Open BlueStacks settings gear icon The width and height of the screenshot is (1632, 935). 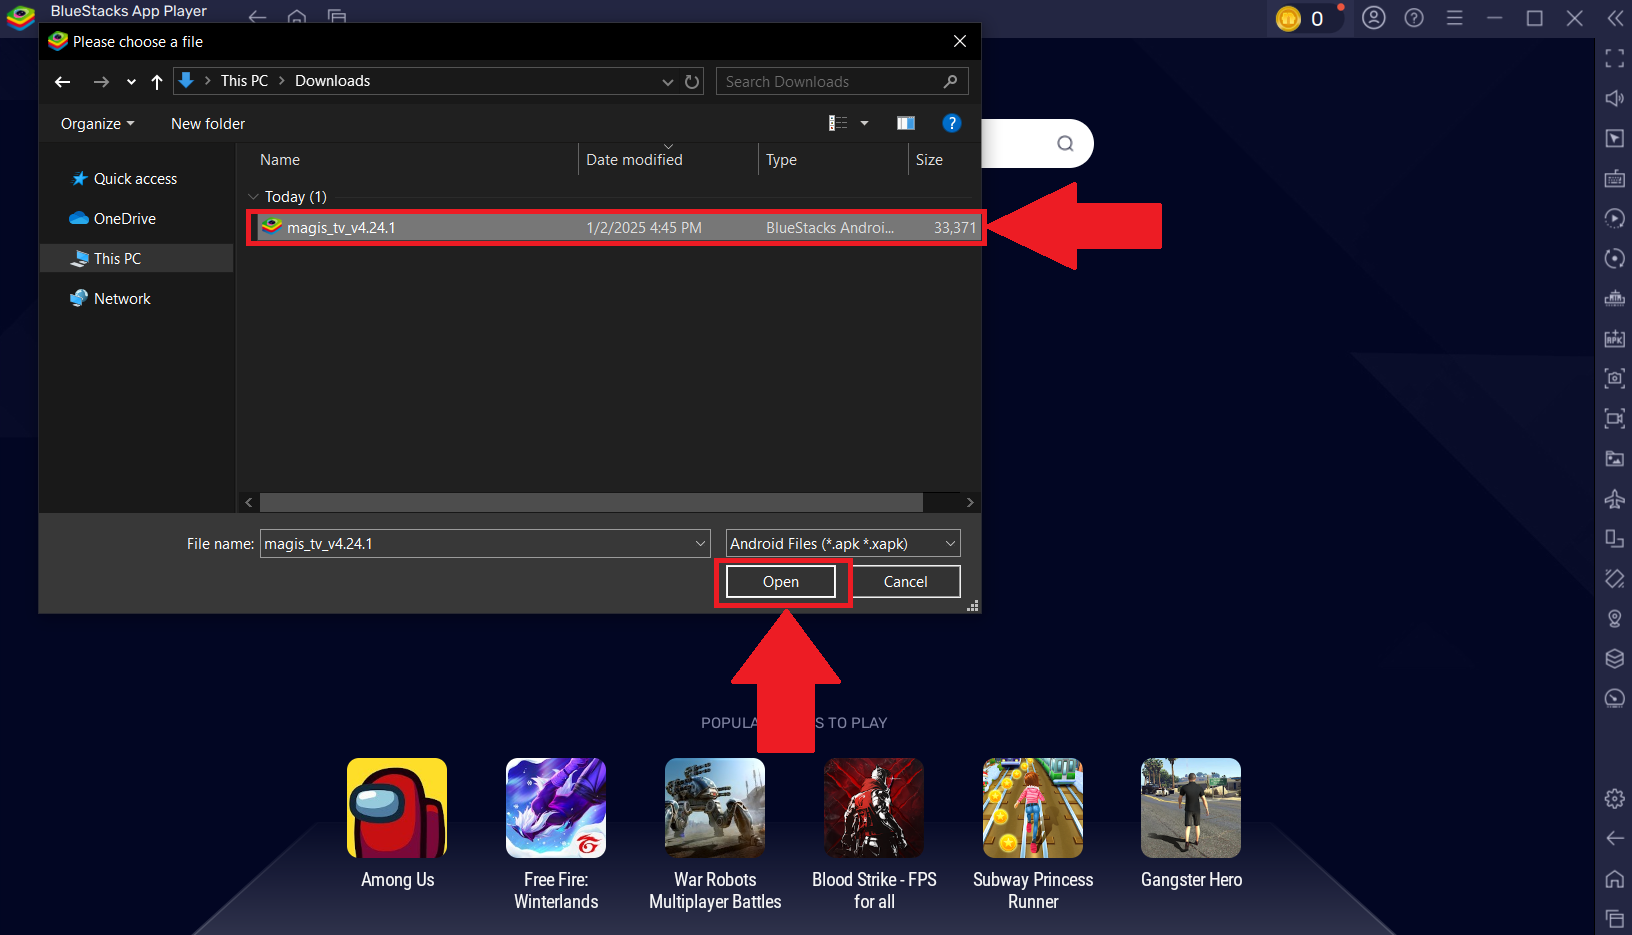(x=1614, y=798)
